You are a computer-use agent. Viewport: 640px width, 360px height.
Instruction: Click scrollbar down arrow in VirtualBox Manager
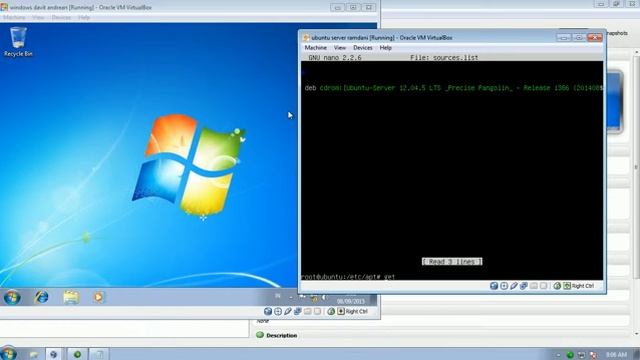pyautogui.click(x=636, y=334)
